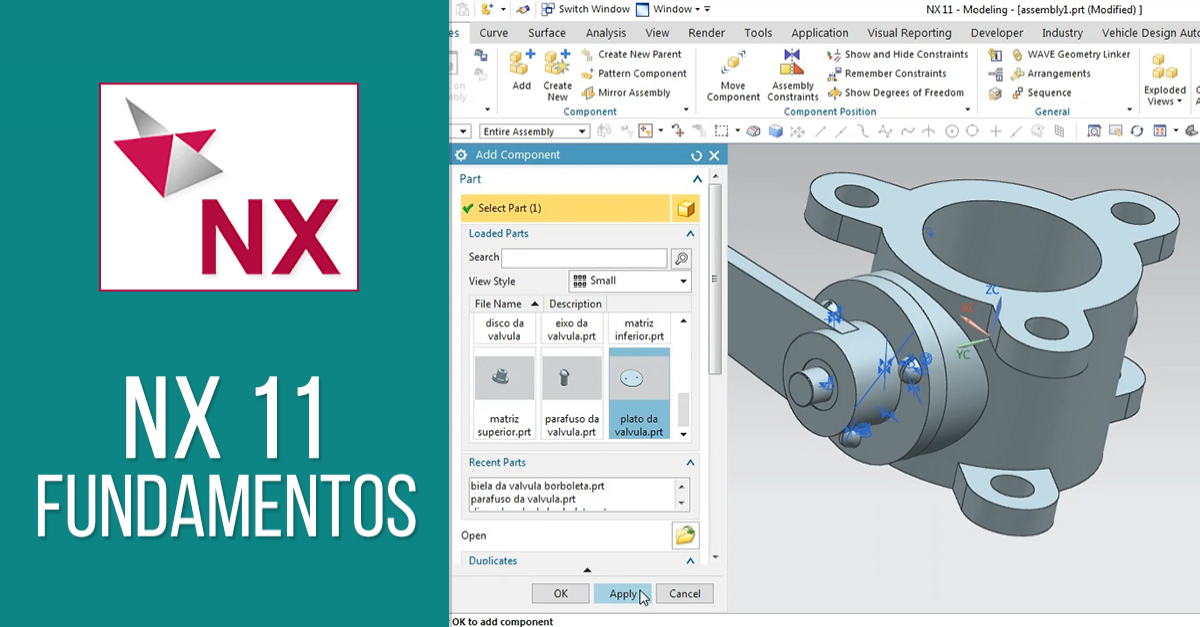This screenshot has height=627, width=1200.
Task: Click the Add component icon
Action: tap(521, 66)
